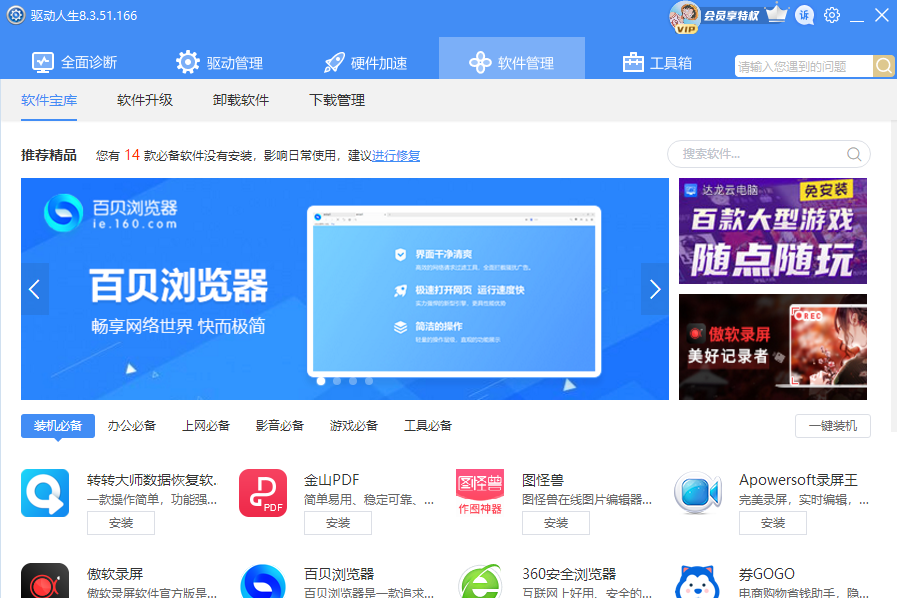Switch to 驱动管理 tab
897x598 pixels.
click(220, 62)
